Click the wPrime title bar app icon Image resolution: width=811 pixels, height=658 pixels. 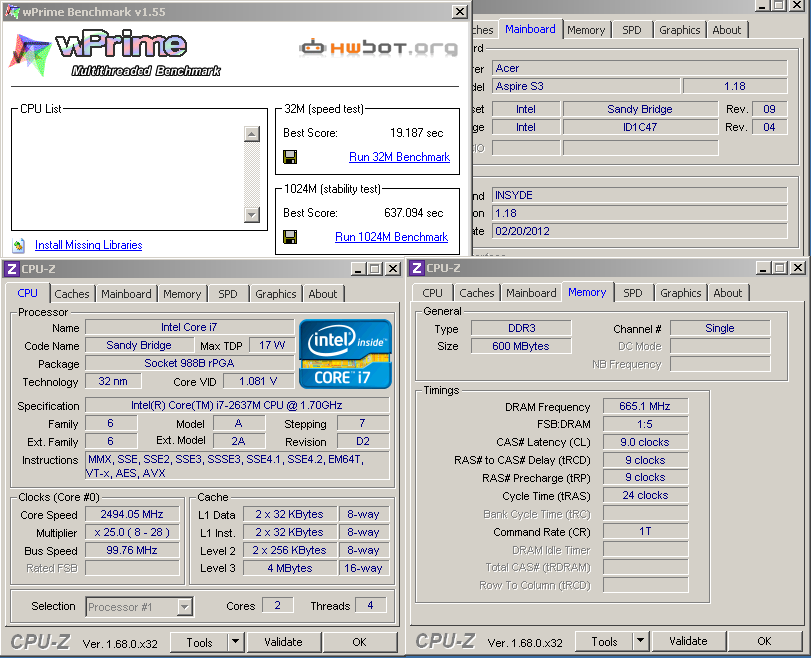tap(12, 11)
